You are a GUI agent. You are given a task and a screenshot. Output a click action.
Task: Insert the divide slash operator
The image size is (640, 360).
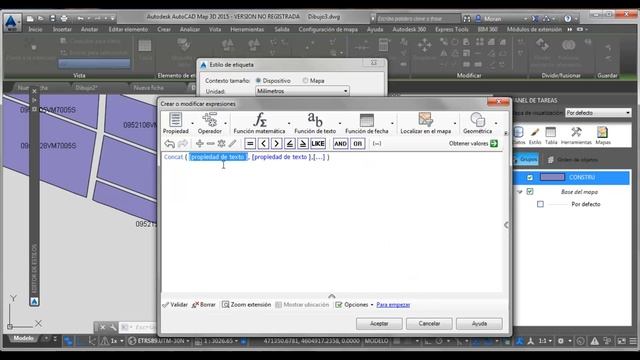tap(232, 144)
